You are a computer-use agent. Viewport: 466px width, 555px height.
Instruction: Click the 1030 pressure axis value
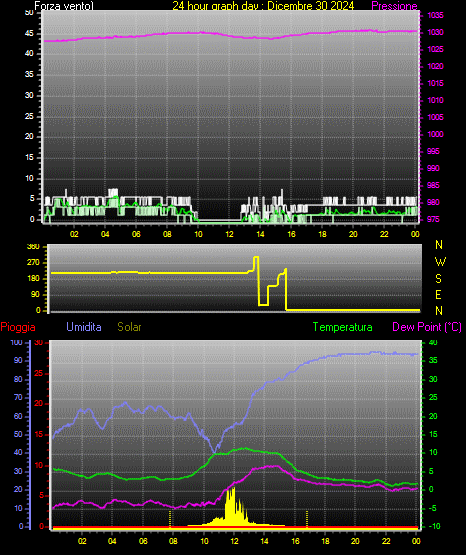coord(435,32)
